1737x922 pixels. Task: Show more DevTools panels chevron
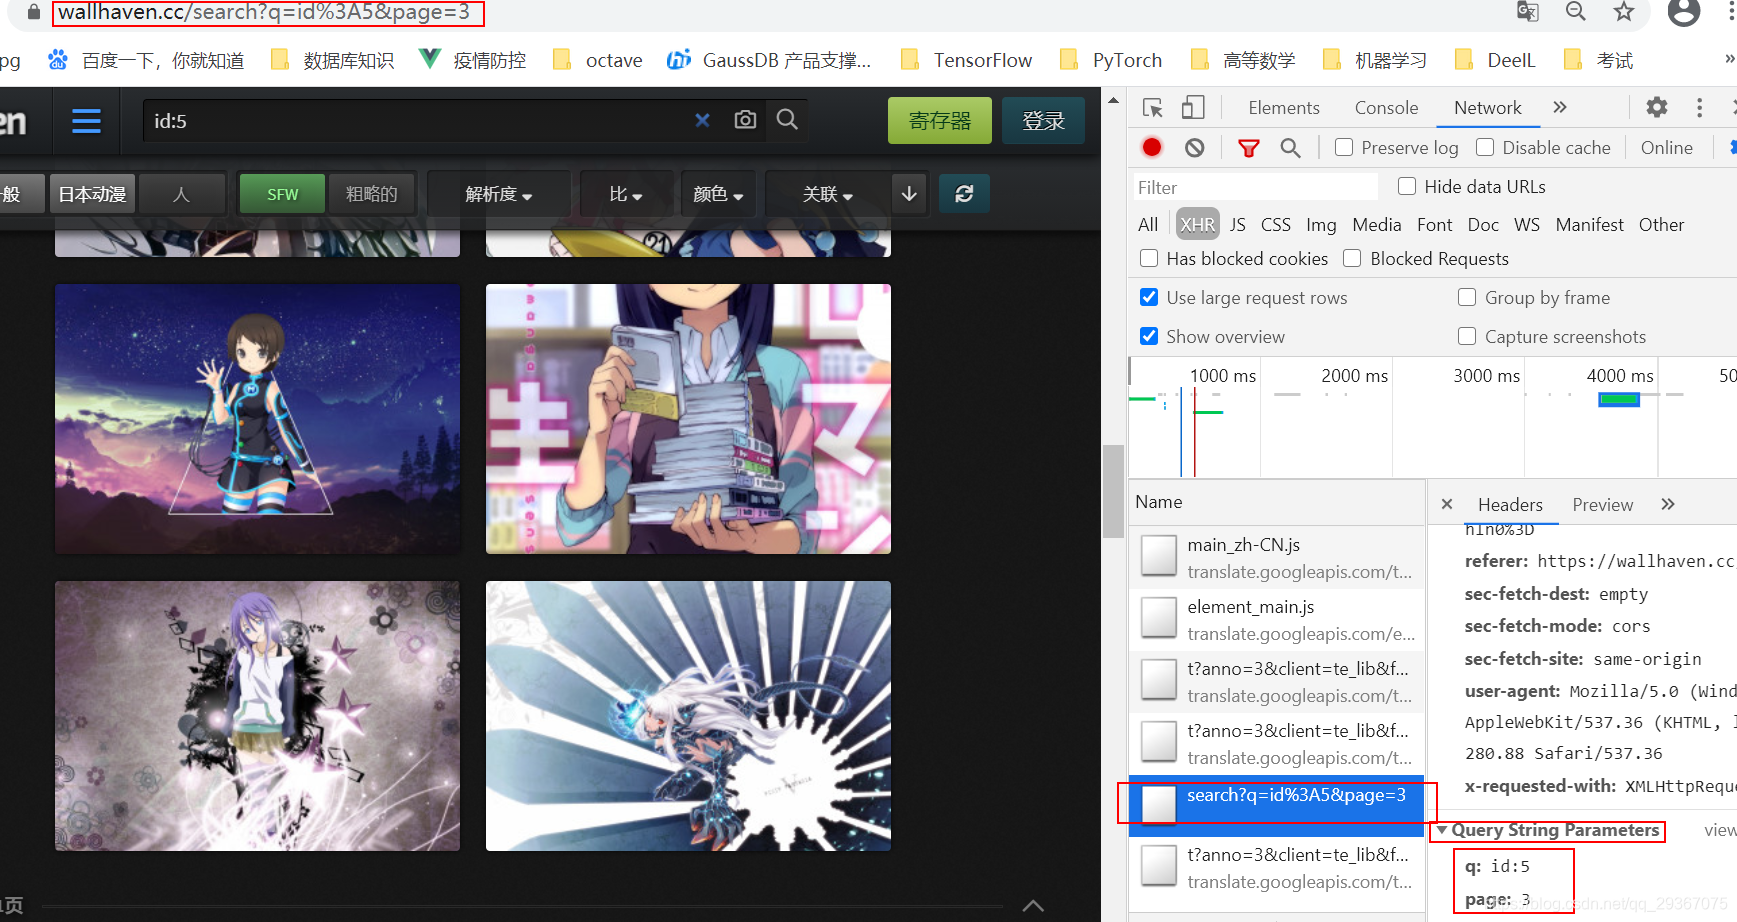coord(1559,107)
